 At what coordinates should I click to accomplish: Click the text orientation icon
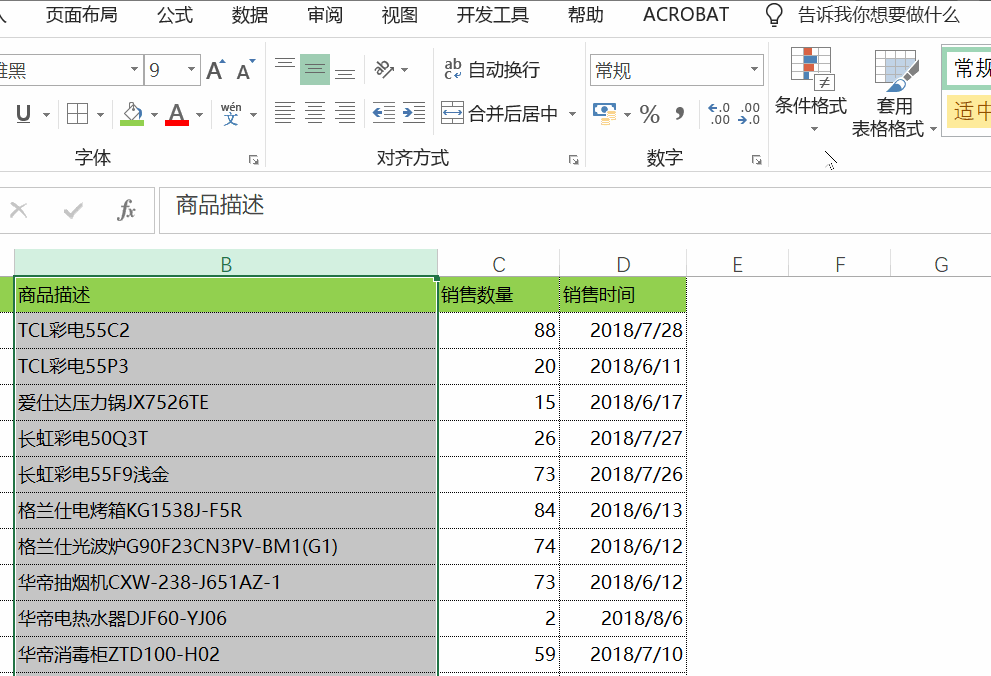pyautogui.click(x=384, y=69)
